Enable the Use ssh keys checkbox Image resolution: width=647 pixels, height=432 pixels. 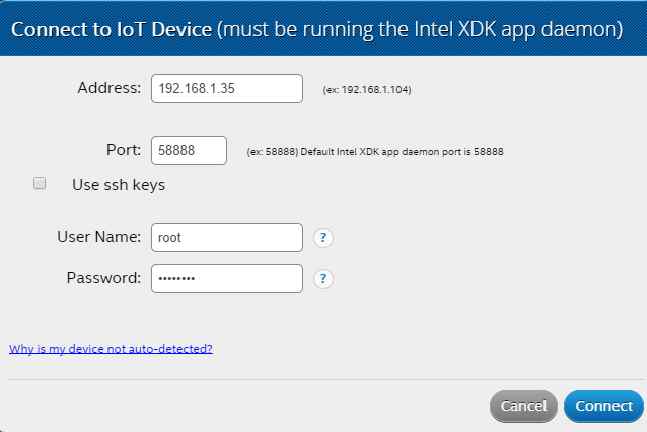pyautogui.click(x=40, y=183)
